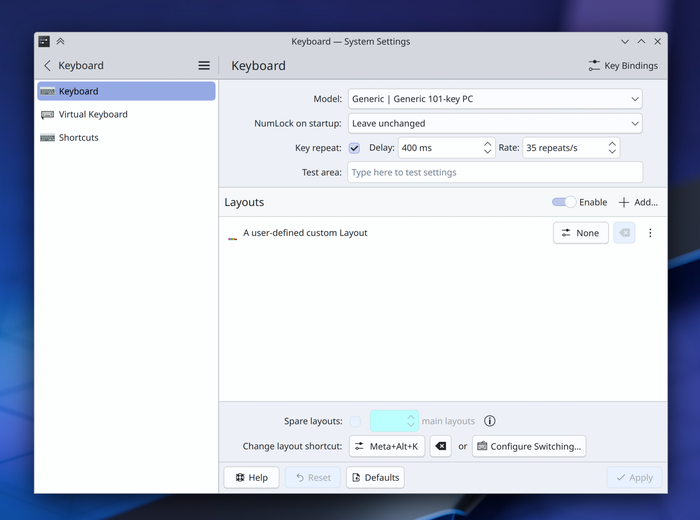Select Virtual Keyboard in sidebar
This screenshot has width=700, height=520.
[x=93, y=114]
